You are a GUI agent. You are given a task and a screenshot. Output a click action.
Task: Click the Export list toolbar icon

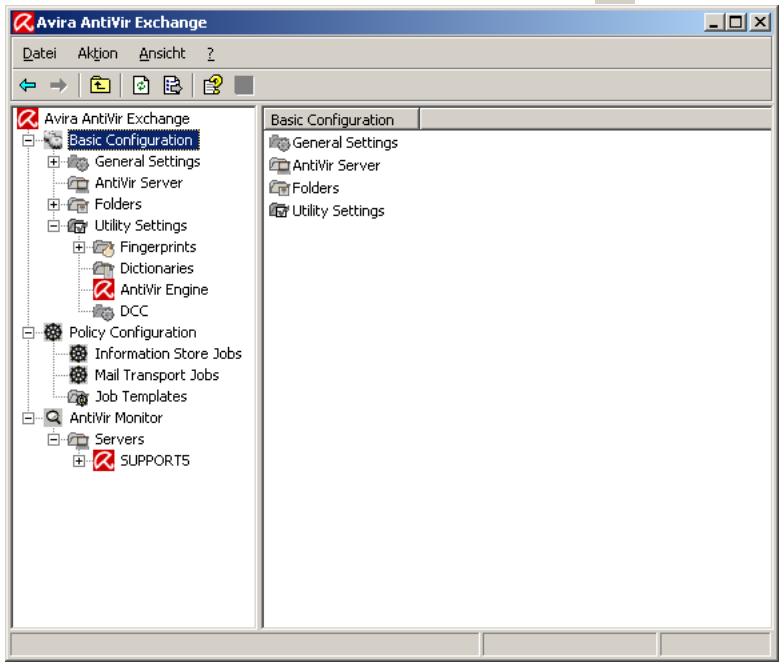(x=173, y=85)
